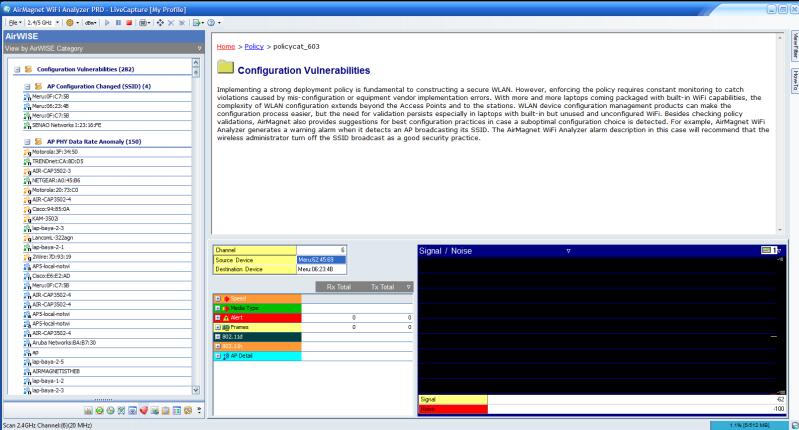Follow the Home breadcrumb link
Image resolution: width=799 pixels, height=430 pixels.
pos(226,46)
